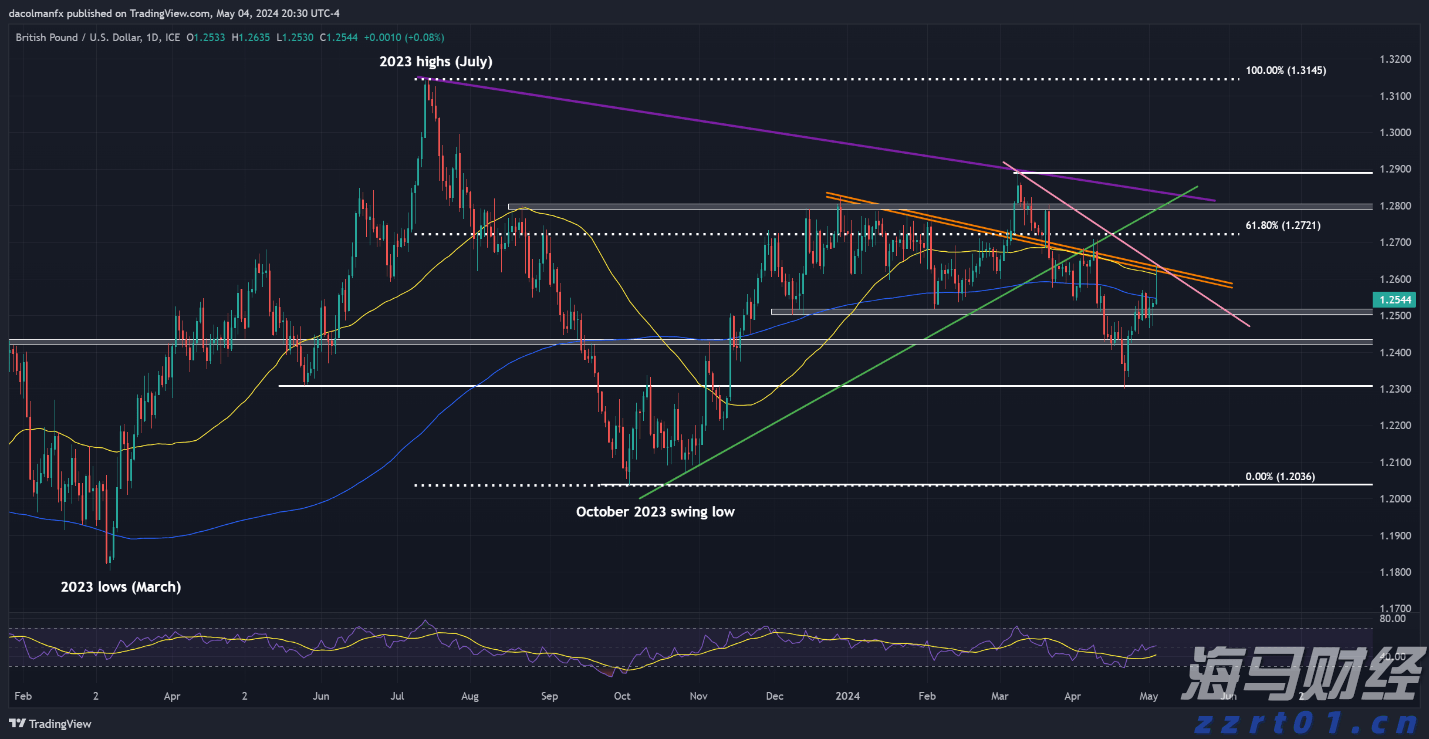Click the current price label 1.2544
The image size is (1429, 739).
point(1396,299)
